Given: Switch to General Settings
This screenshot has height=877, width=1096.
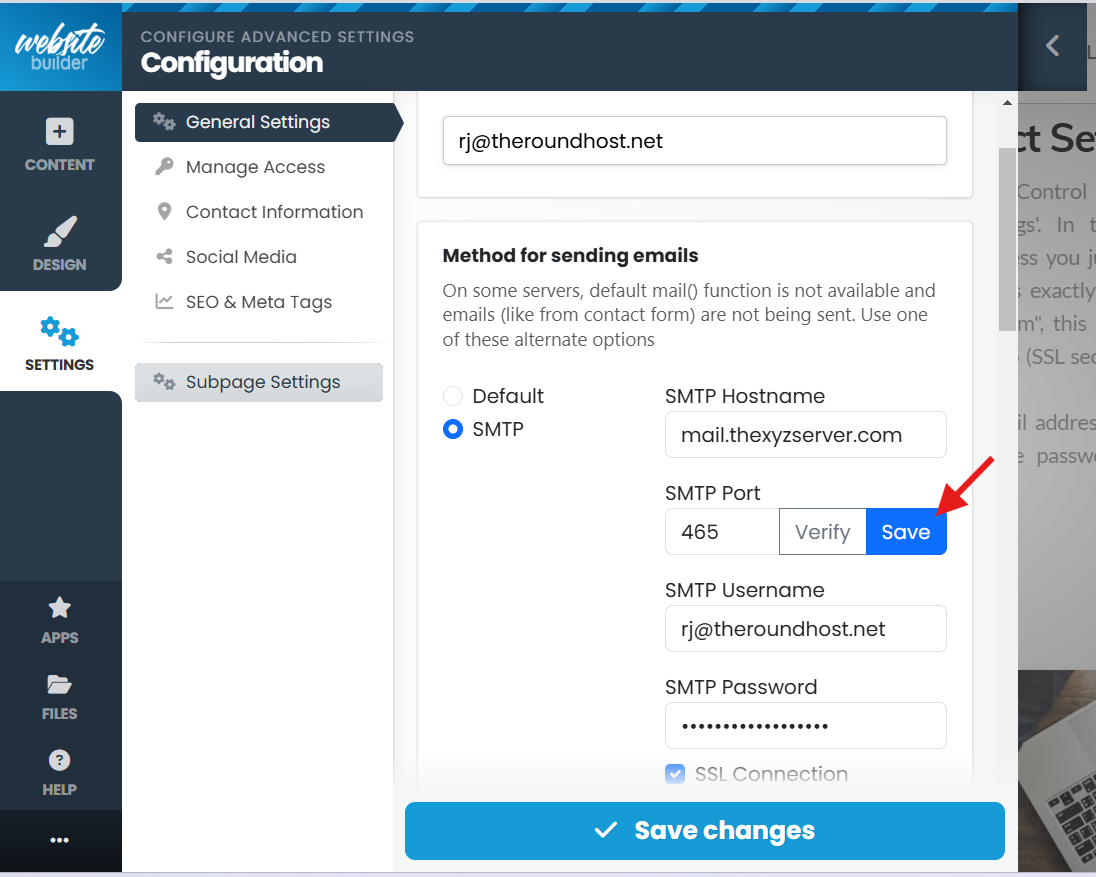Looking at the screenshot, I should [258, 122].
